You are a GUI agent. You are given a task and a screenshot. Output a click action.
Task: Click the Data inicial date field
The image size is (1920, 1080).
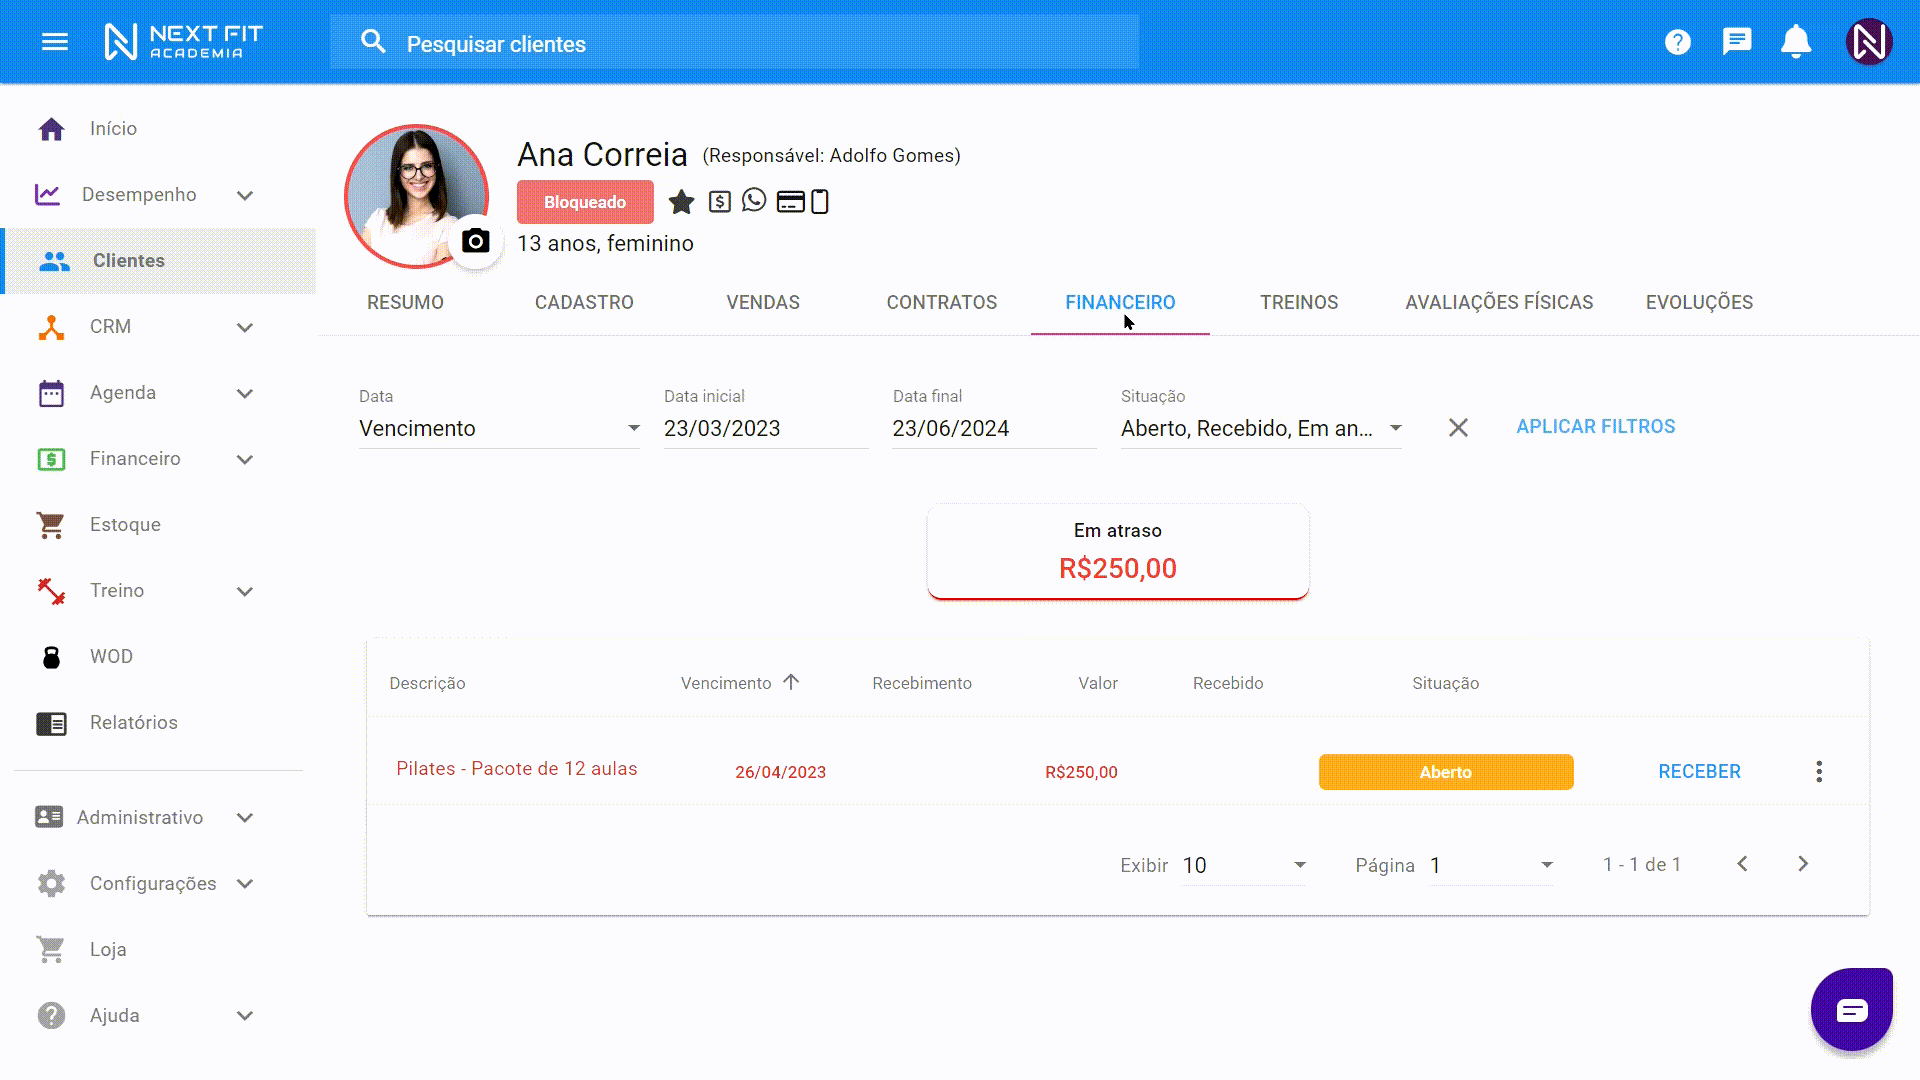click(765, 428)
